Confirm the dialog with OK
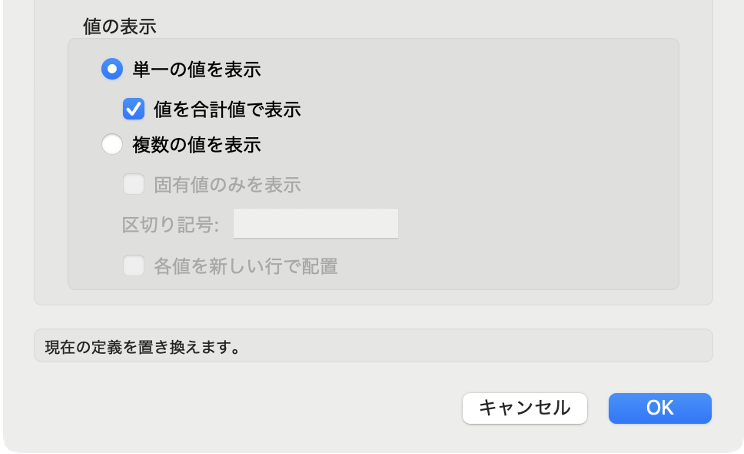The height and width of the screenshot is (454, 744). pyautogui.click(x=659, y=407)
